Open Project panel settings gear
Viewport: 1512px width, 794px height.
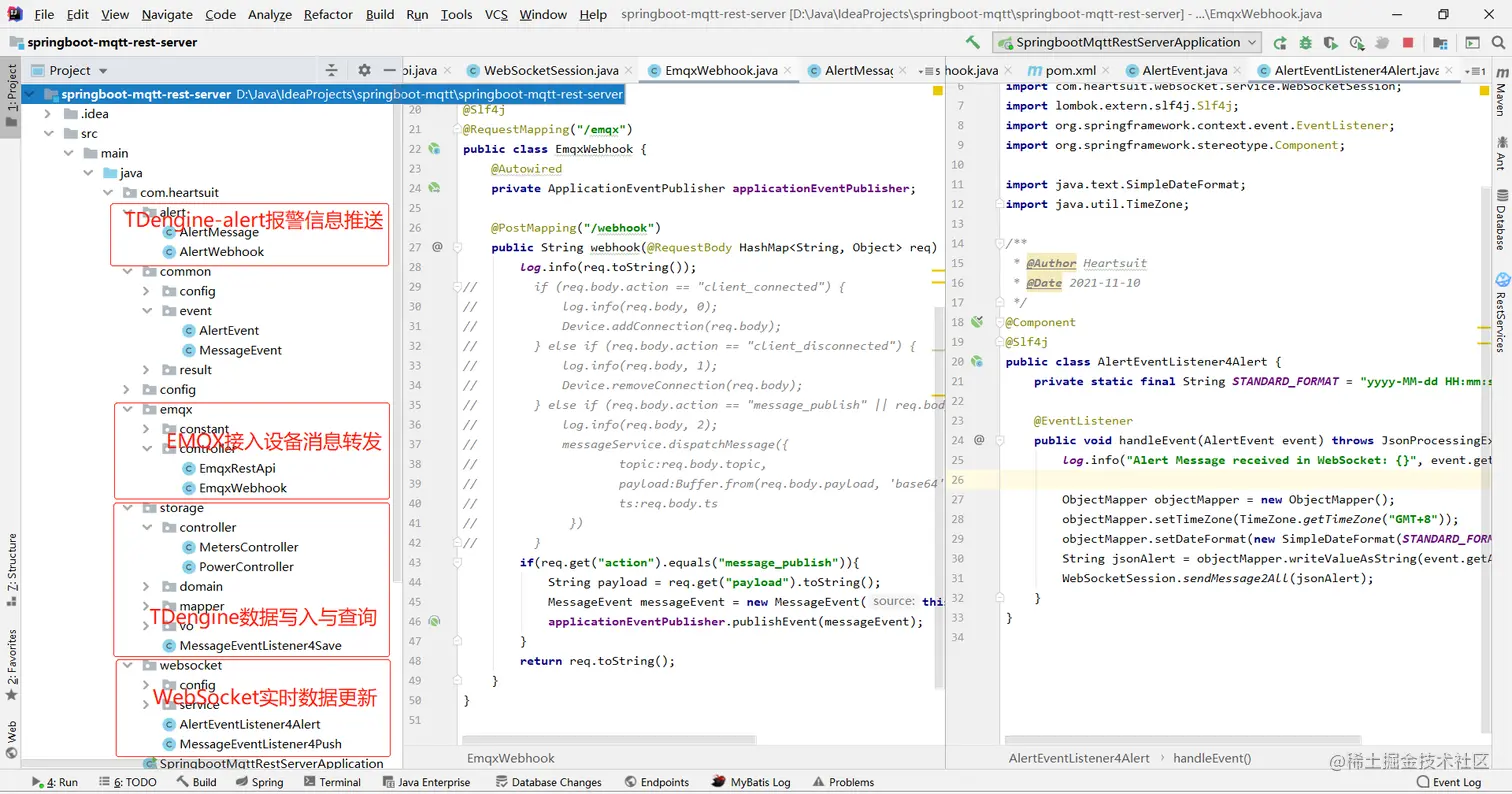click(364, 70)
